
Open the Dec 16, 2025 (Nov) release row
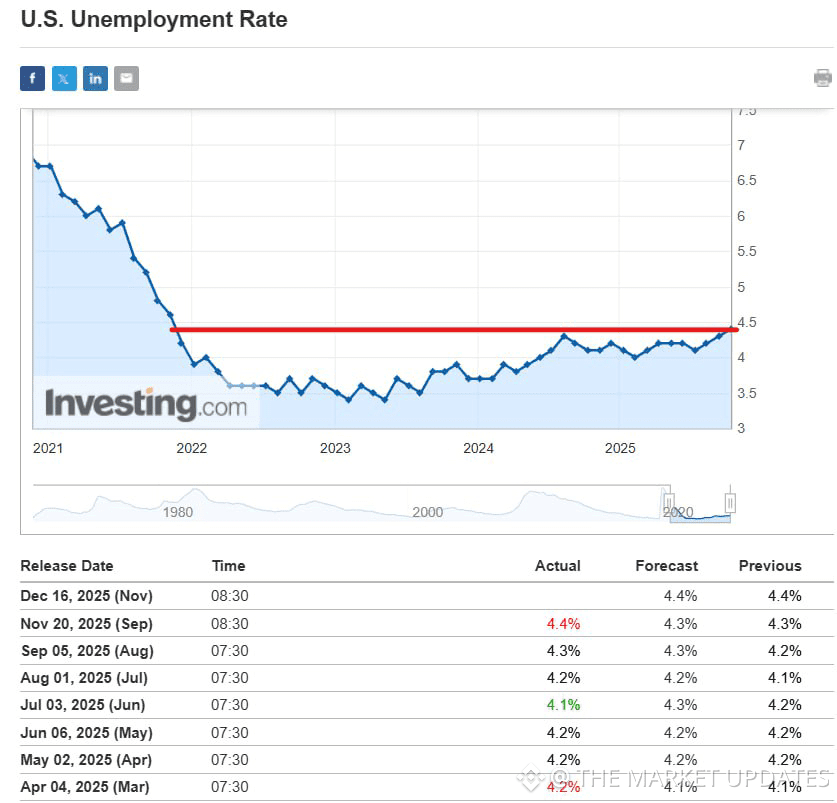click(x=427, y=596)
